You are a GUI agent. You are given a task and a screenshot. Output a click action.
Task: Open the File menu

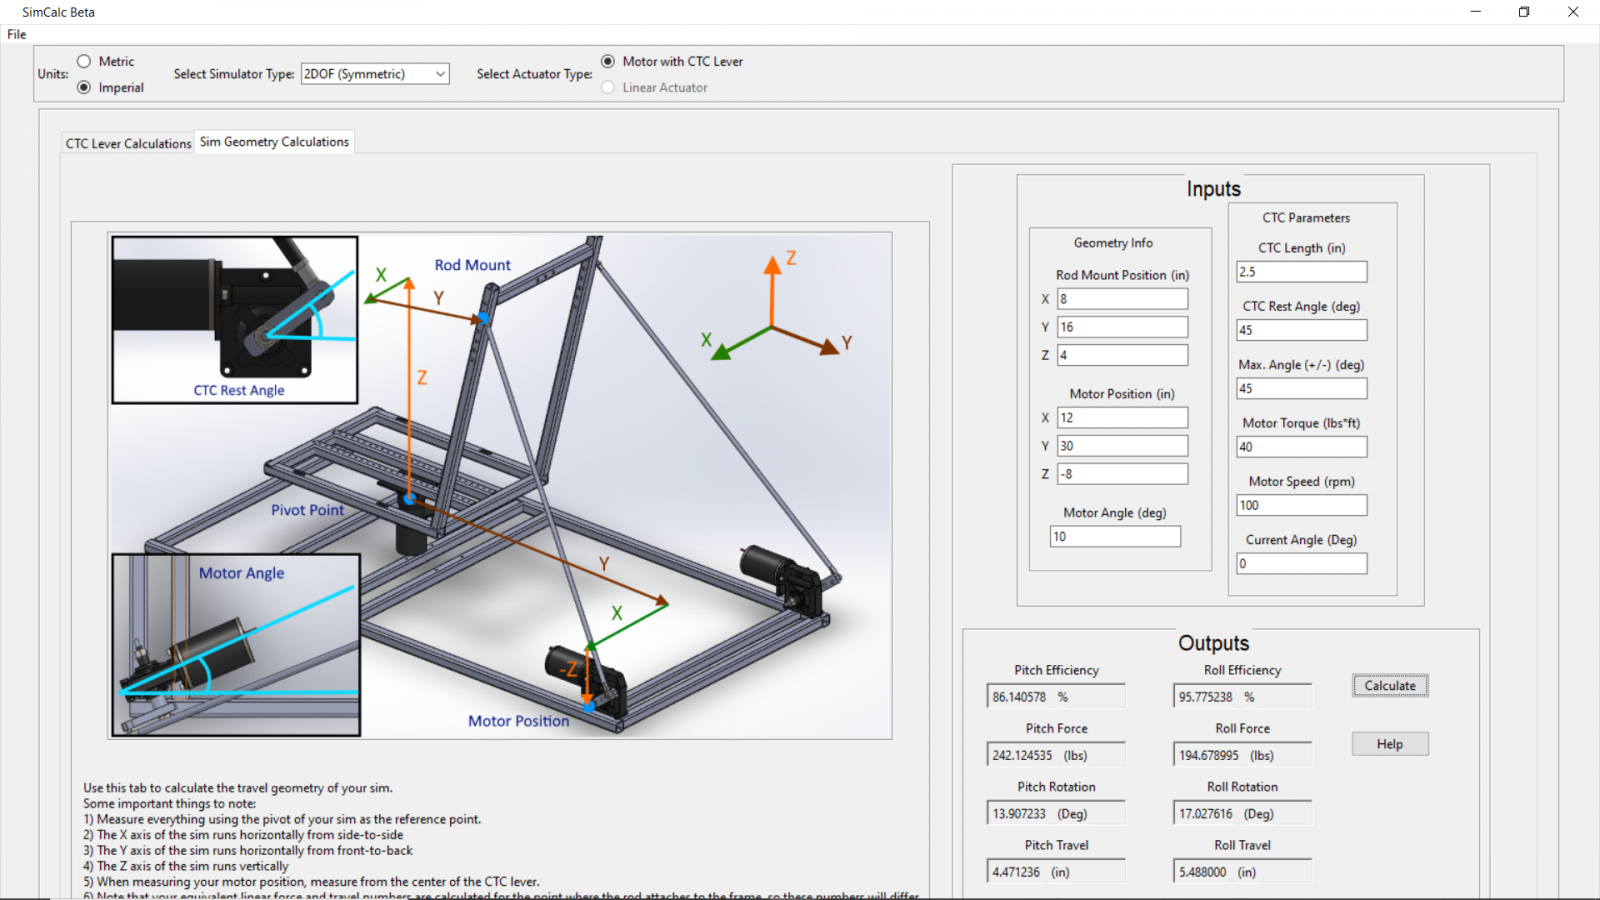click(x=17, y=34)
